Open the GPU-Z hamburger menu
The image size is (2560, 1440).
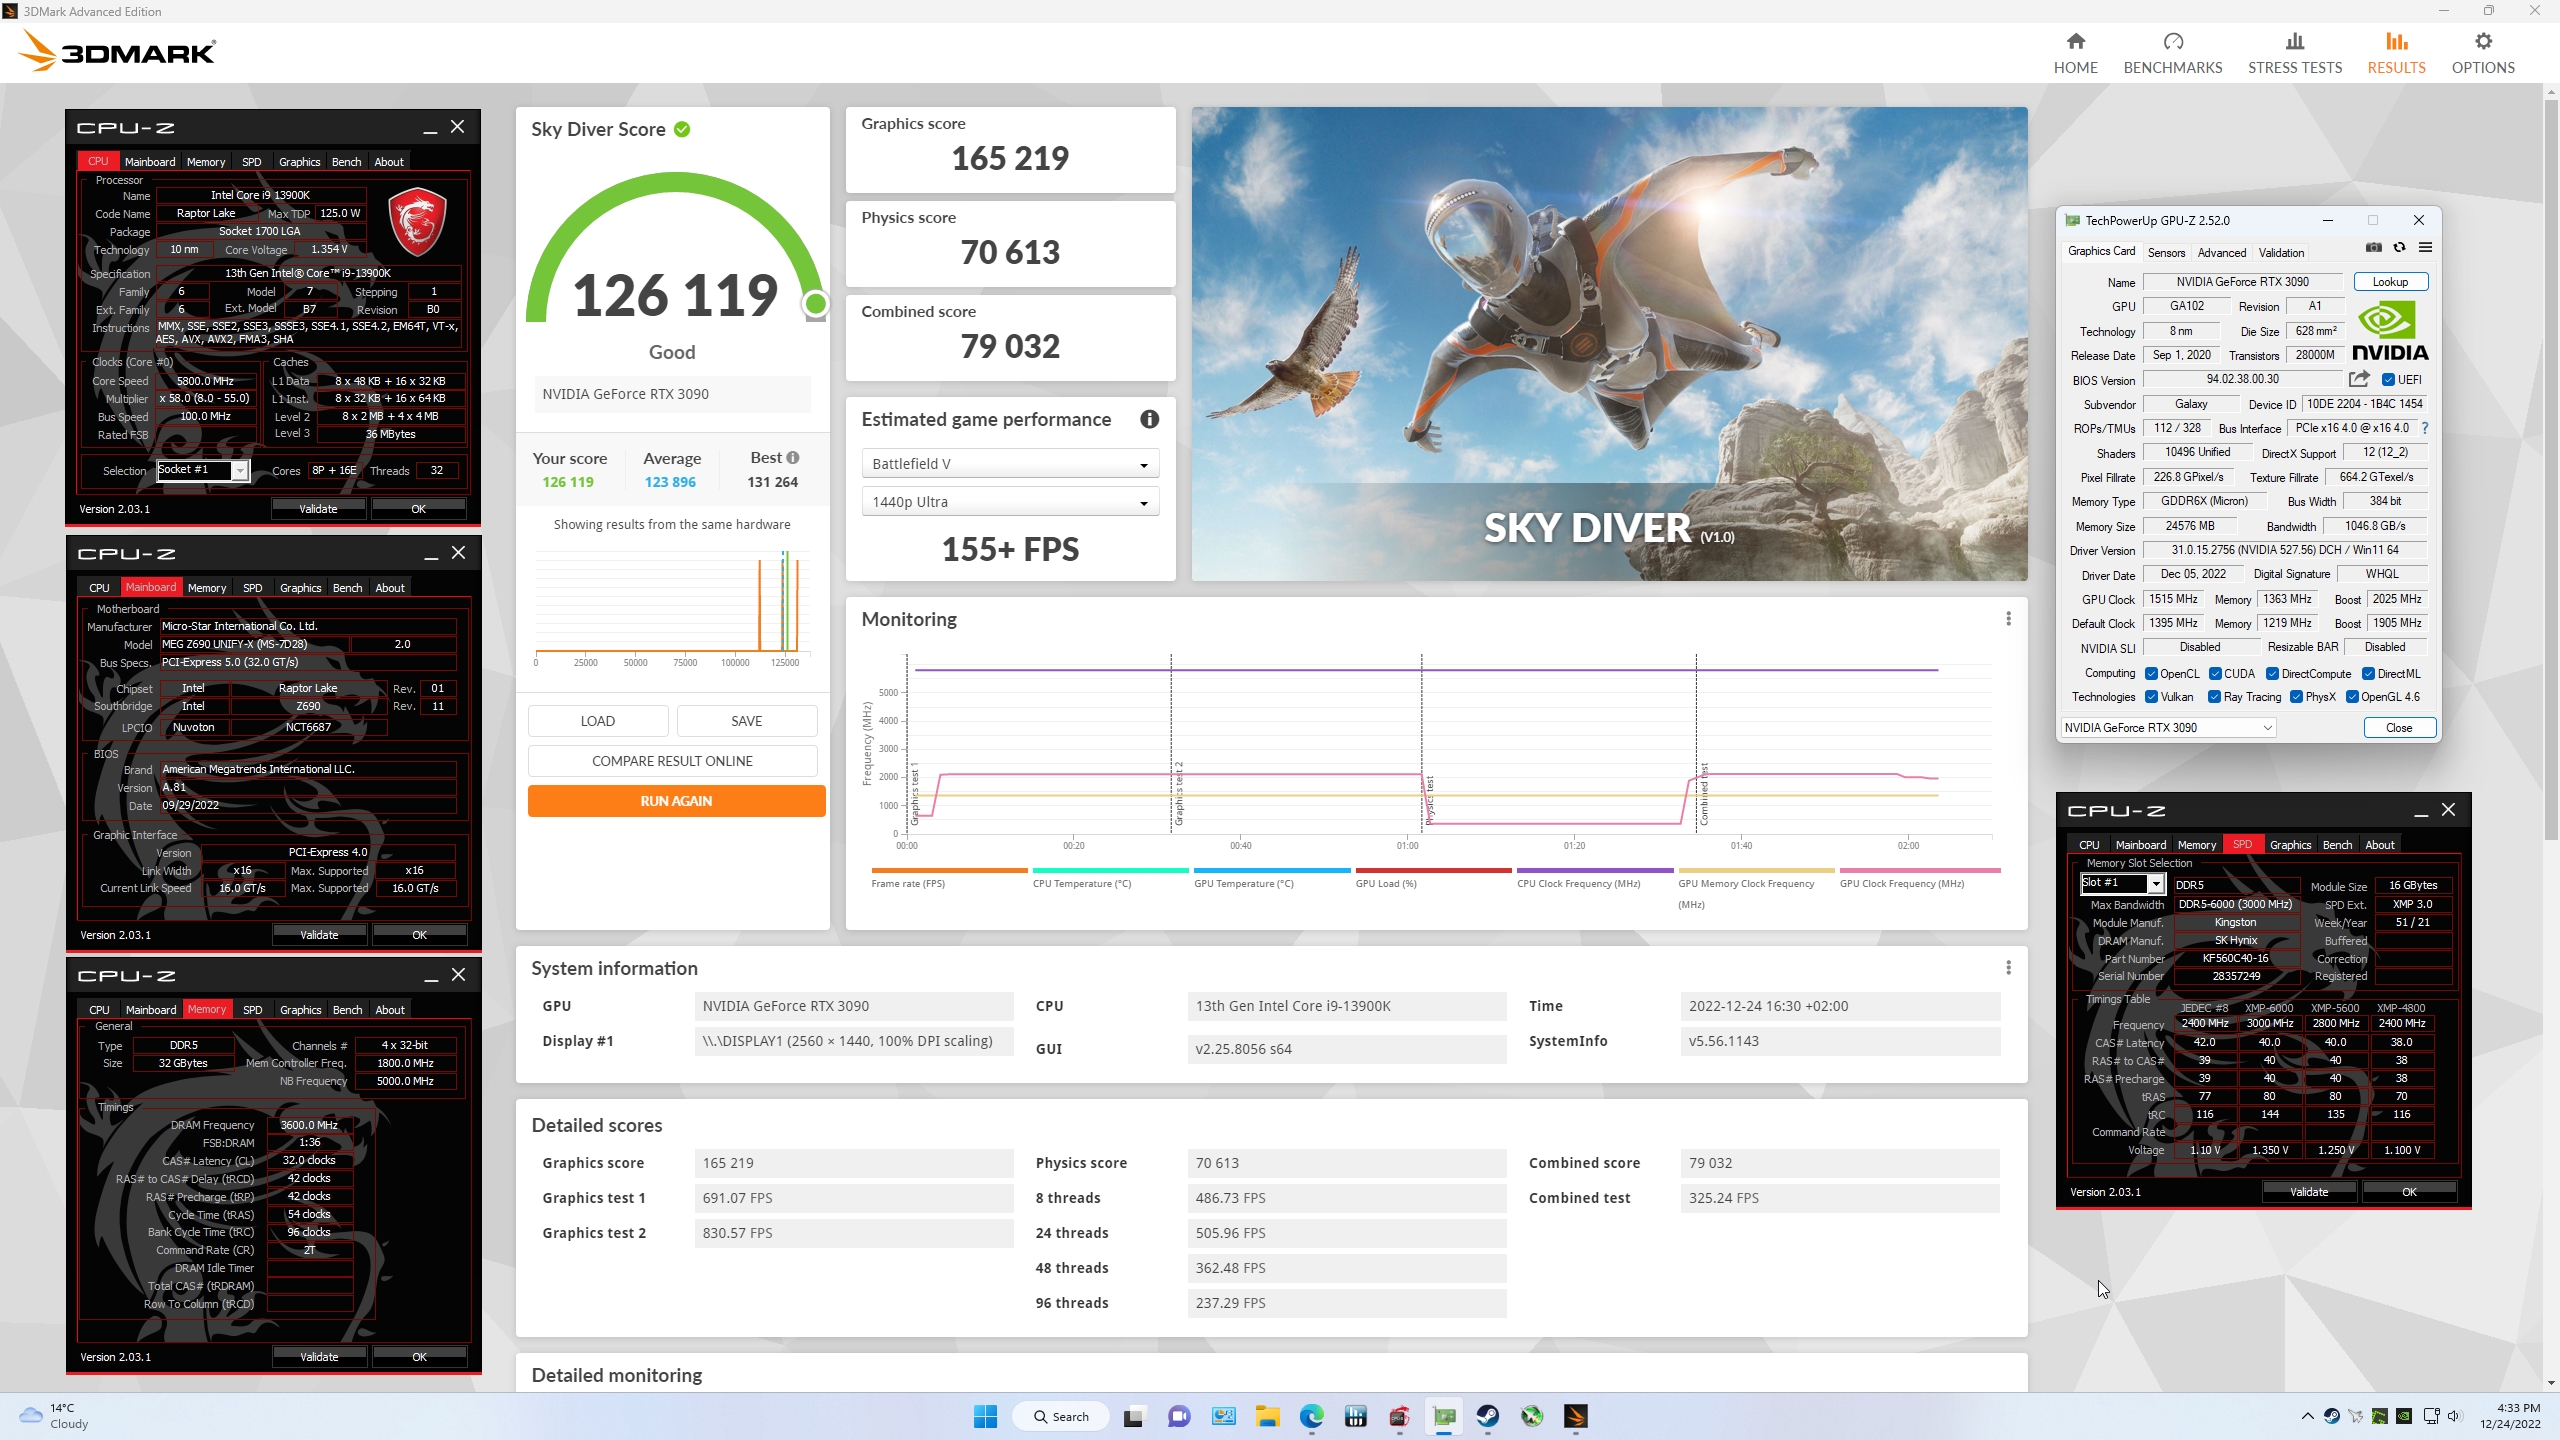point(2425,248)
